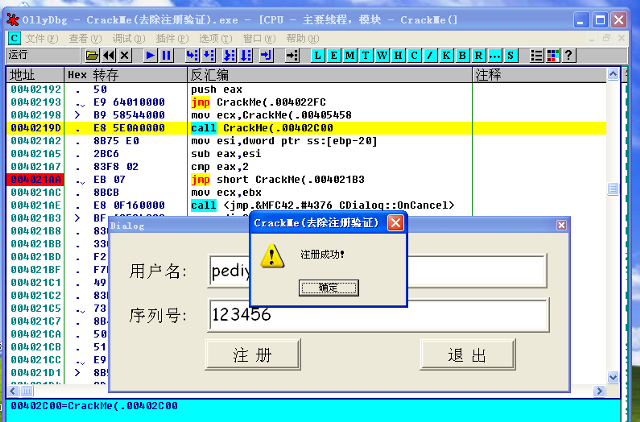This screenshot has height=422, width=640.
Task: Select the 'push eax' instruction row
Action: click(x=307, y=89)
